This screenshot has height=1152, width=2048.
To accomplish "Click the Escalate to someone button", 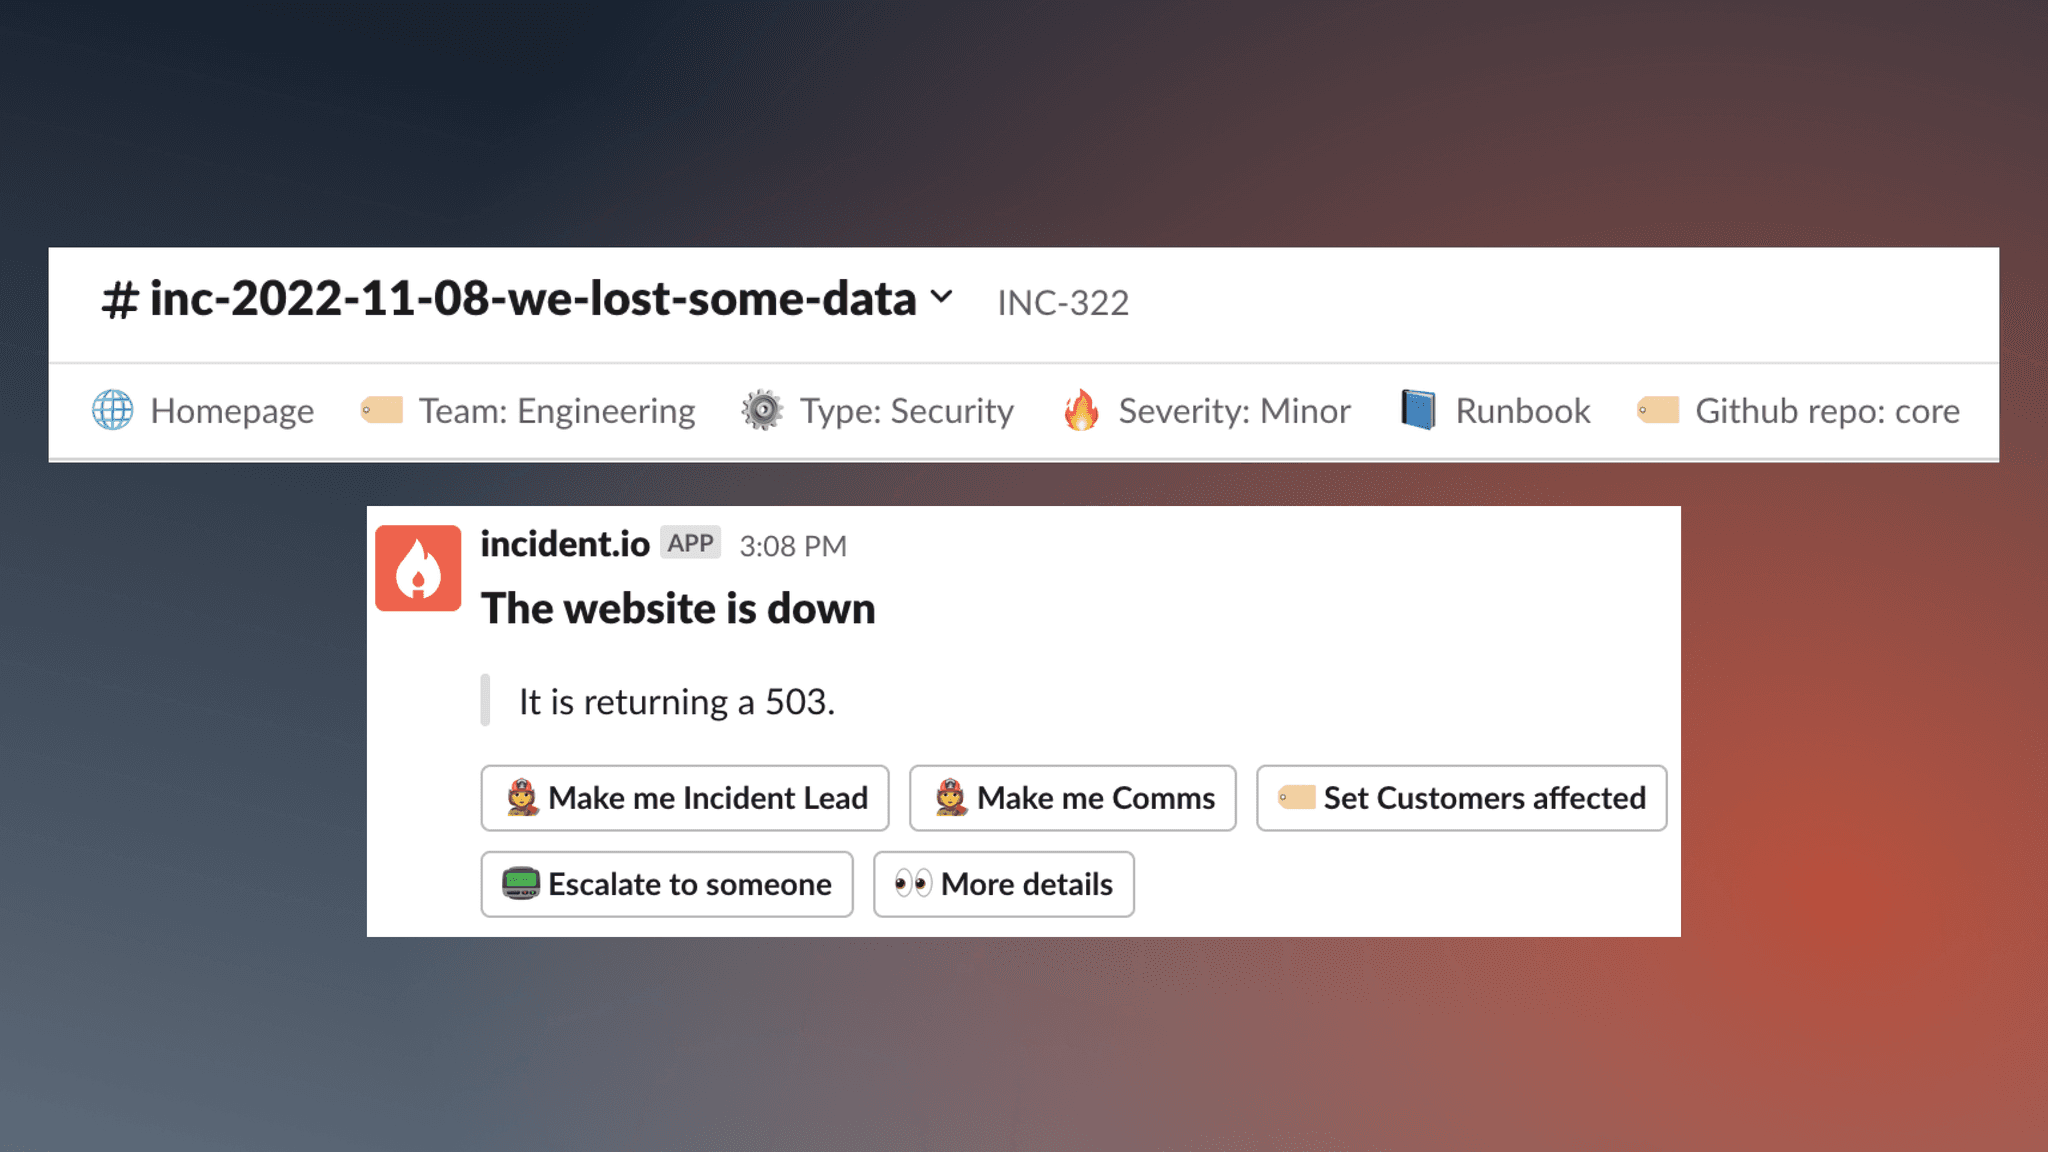I will click(667, 884).
